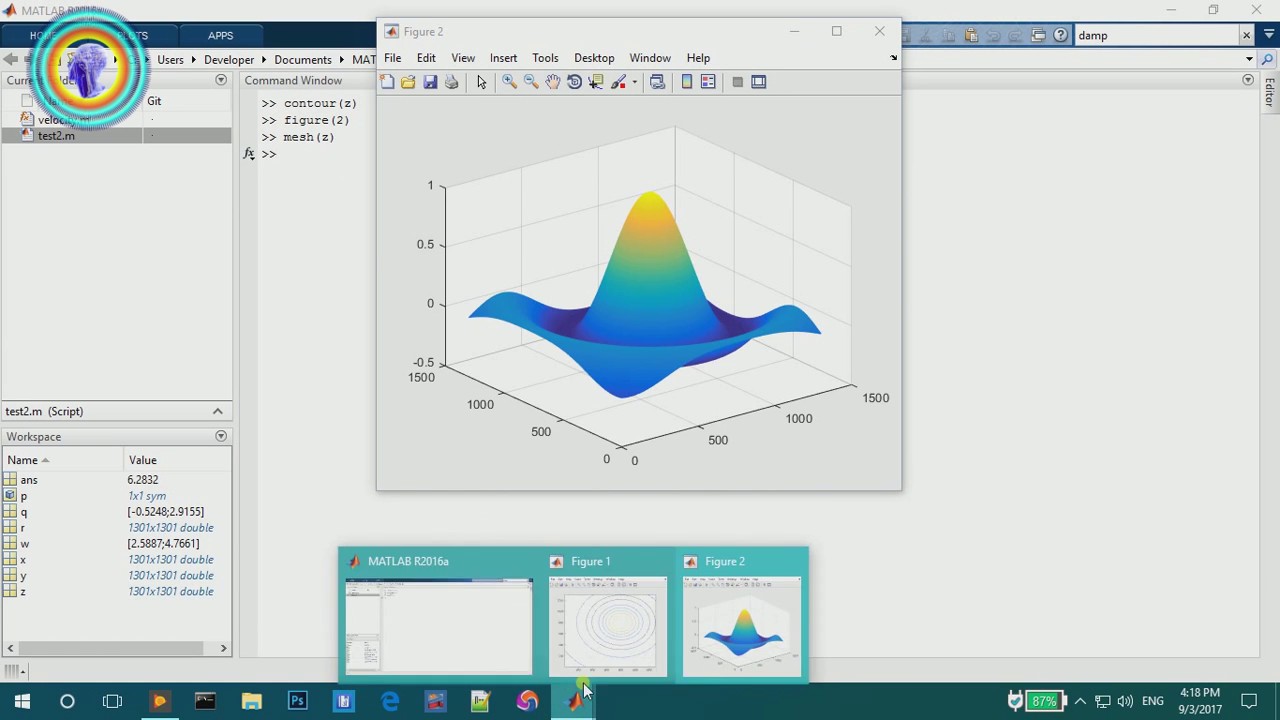
Task: Collapse the test2.m script details panel
Action: [x=217, y=411]
